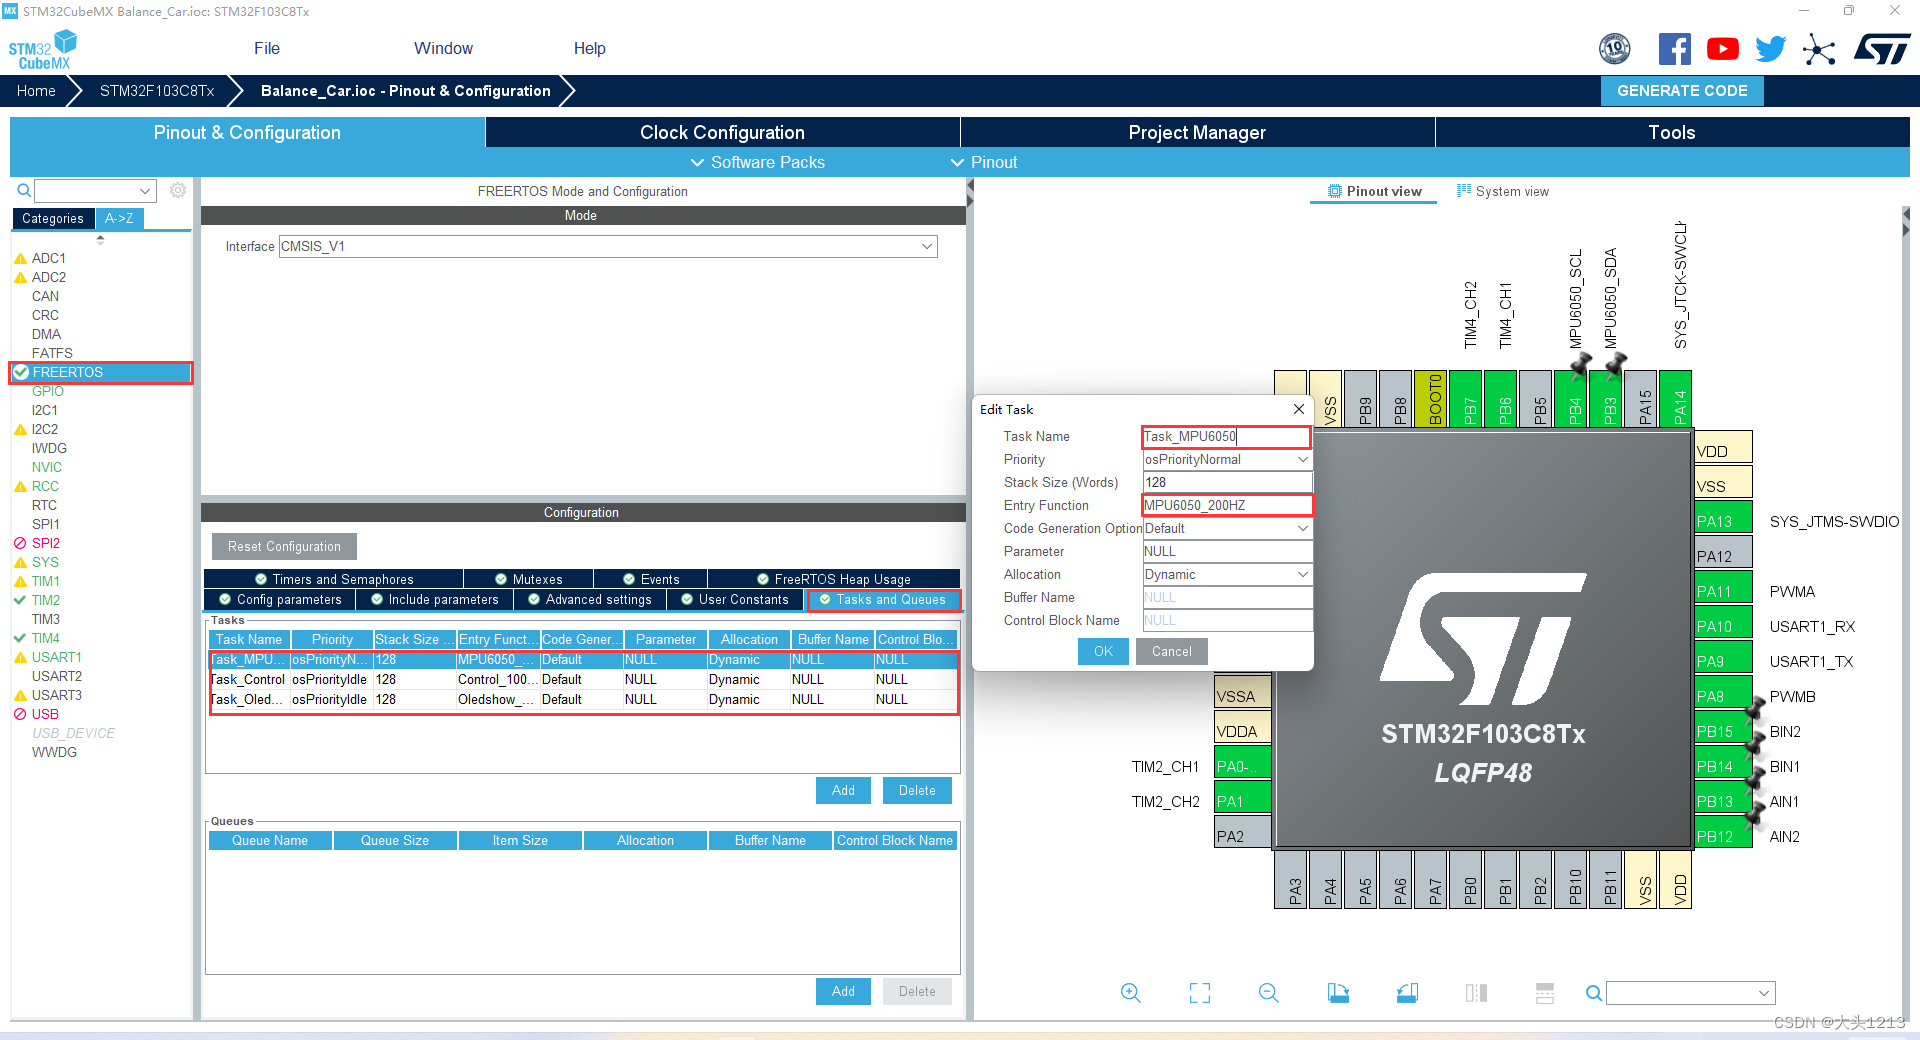Flip chip view vertically

click(x=1545, y=993)
